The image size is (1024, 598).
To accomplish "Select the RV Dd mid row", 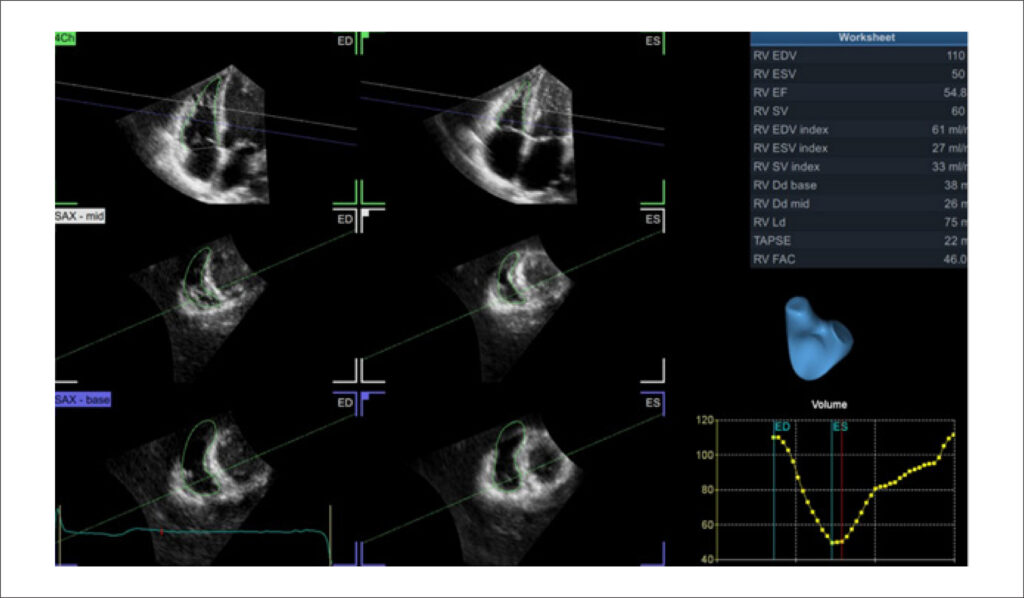I will pyautogui.click(x=859, y=204).
